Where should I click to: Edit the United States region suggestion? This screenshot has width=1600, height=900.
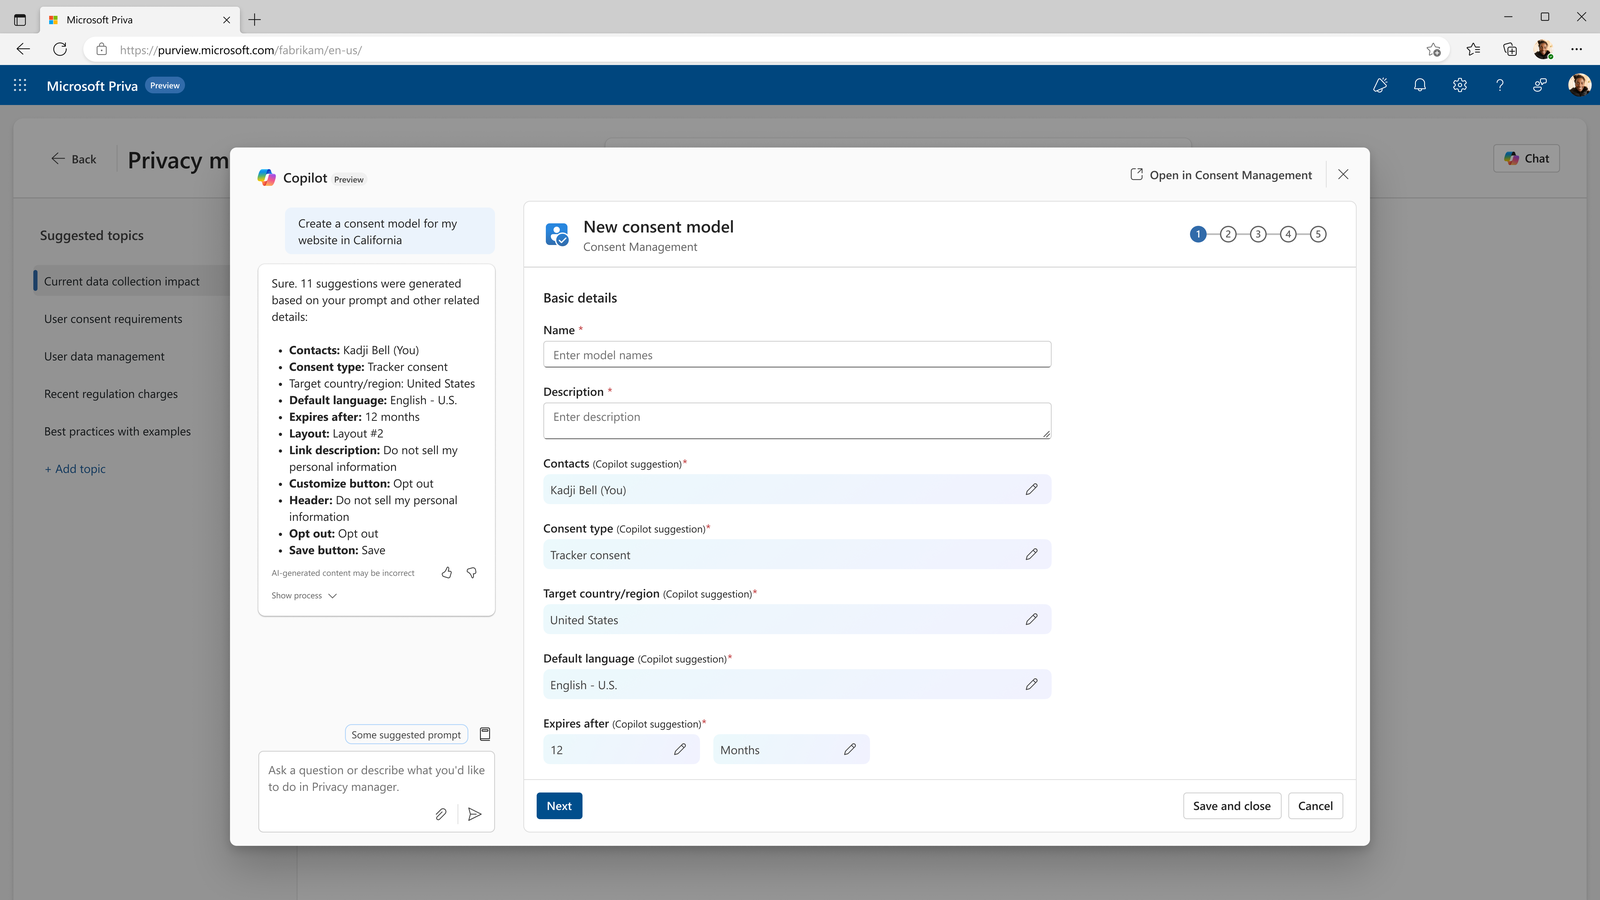coord(1032,619)
